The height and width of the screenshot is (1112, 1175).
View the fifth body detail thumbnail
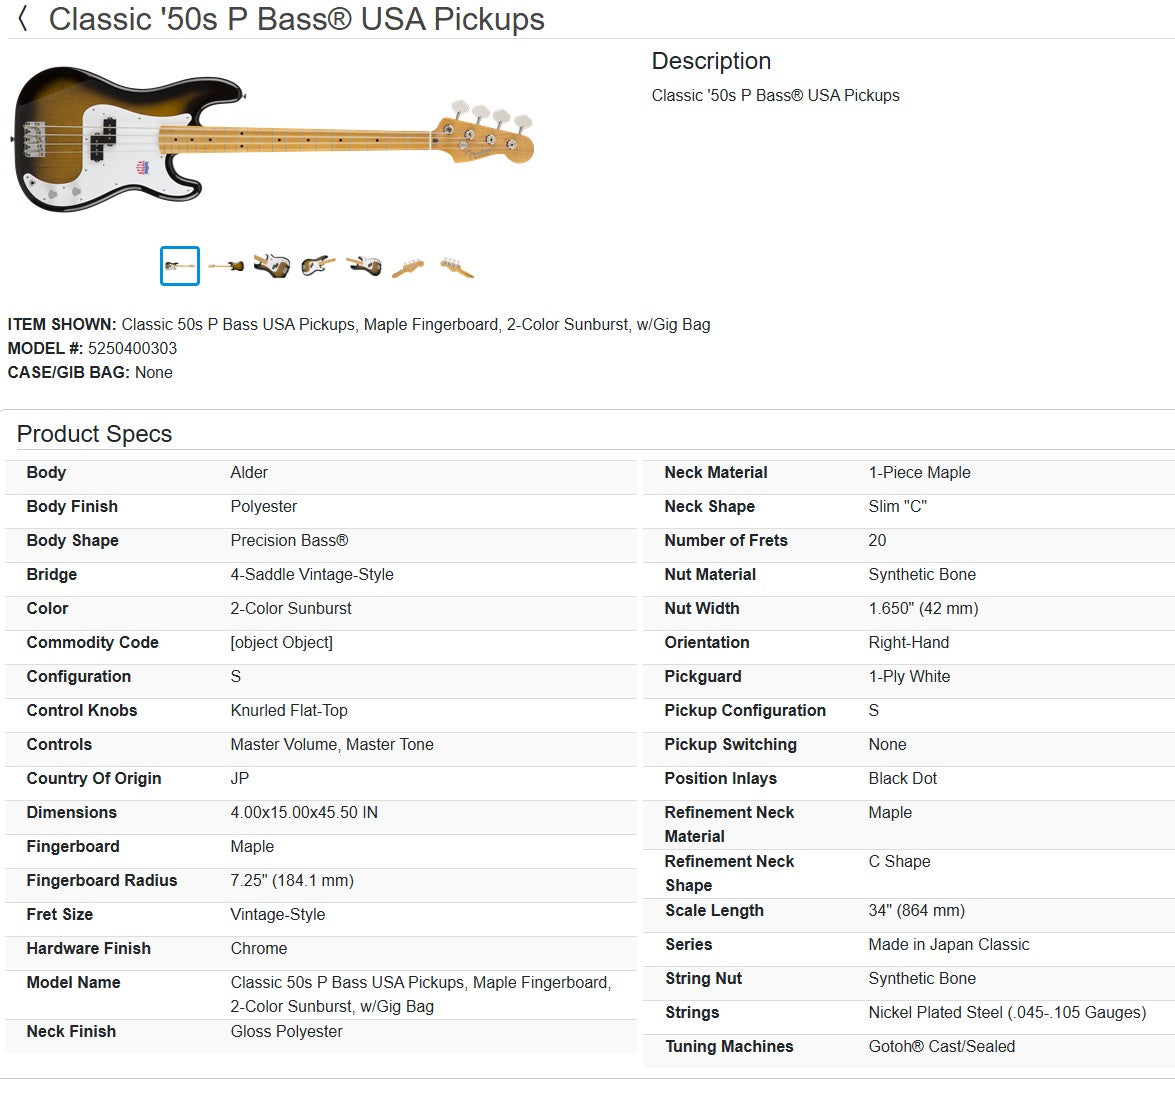click(364, 266)
